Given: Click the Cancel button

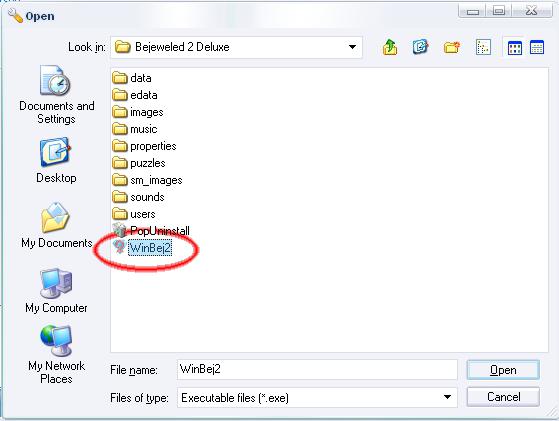Looking at the screenshot, I should click(503, 397).
